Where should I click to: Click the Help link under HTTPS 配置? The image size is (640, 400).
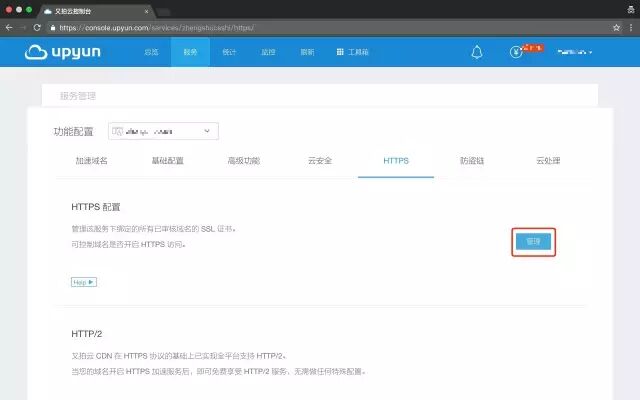click(x=84, y=282)
